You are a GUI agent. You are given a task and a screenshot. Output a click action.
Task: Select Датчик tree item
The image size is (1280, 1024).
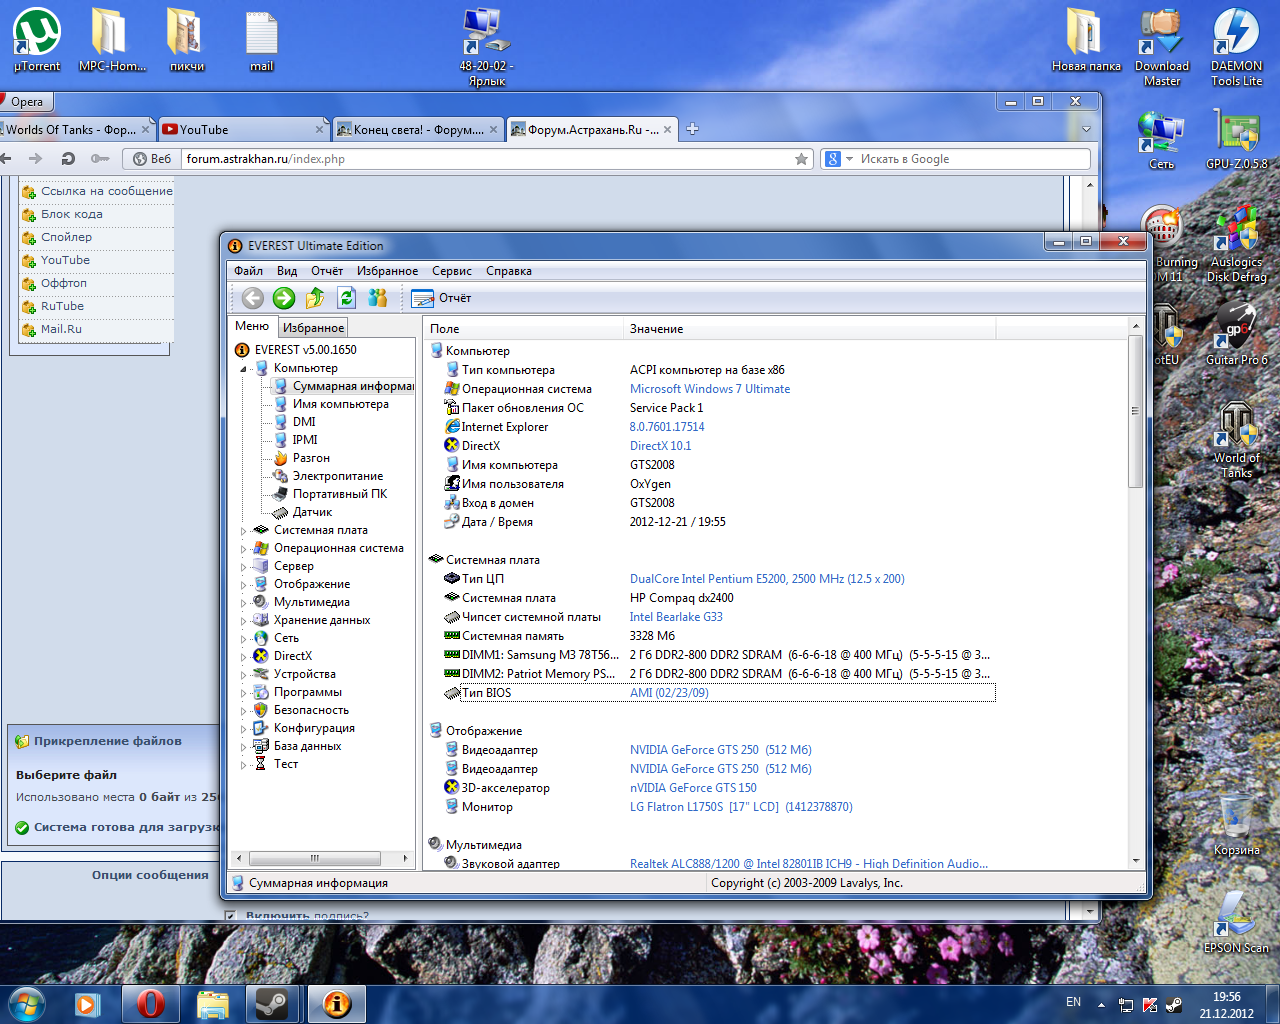312,512
